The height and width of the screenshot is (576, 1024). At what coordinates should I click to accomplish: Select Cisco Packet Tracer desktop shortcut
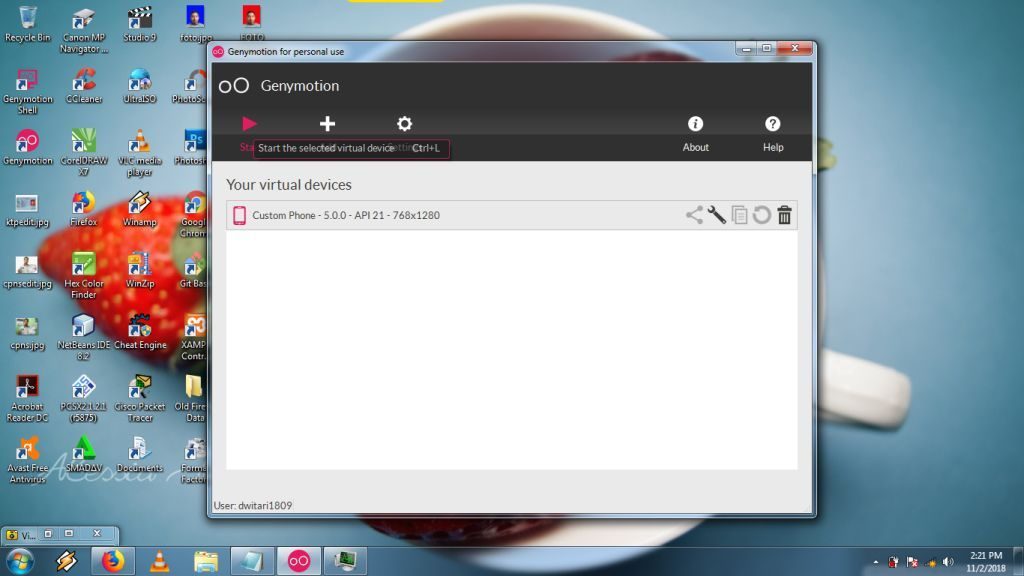pos(140,398)
